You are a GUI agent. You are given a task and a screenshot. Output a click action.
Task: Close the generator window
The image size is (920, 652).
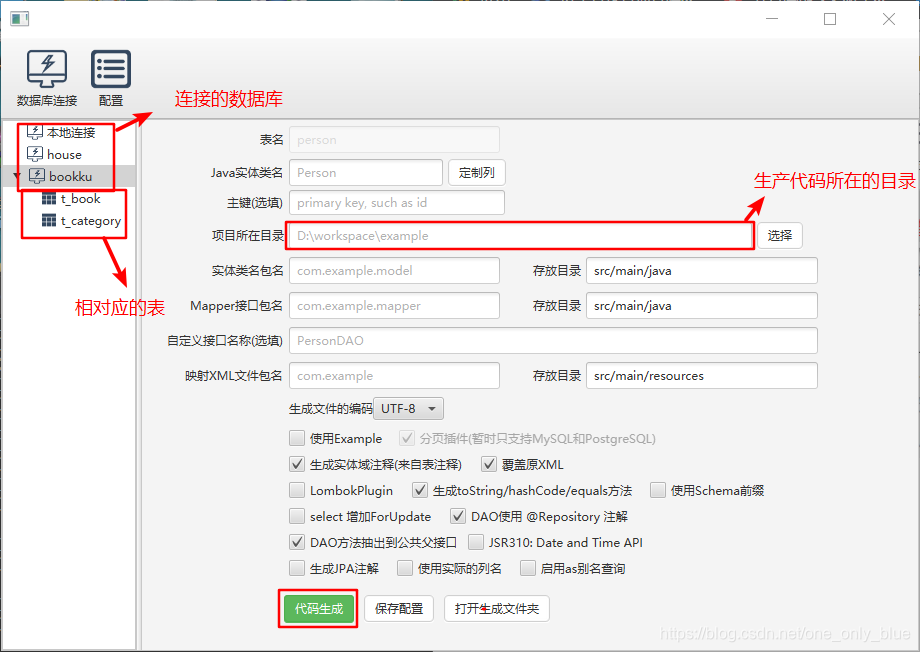coord(888,19)
